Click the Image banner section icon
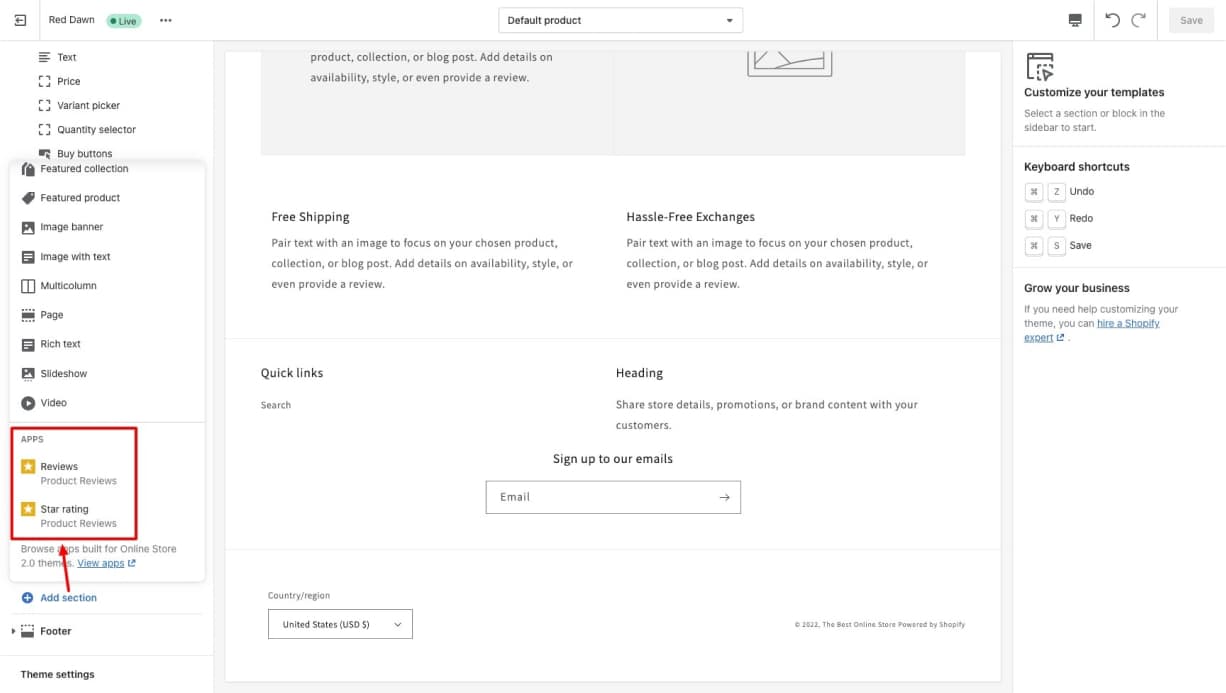This screenshot has height=693, width=1226. point(28,227)
